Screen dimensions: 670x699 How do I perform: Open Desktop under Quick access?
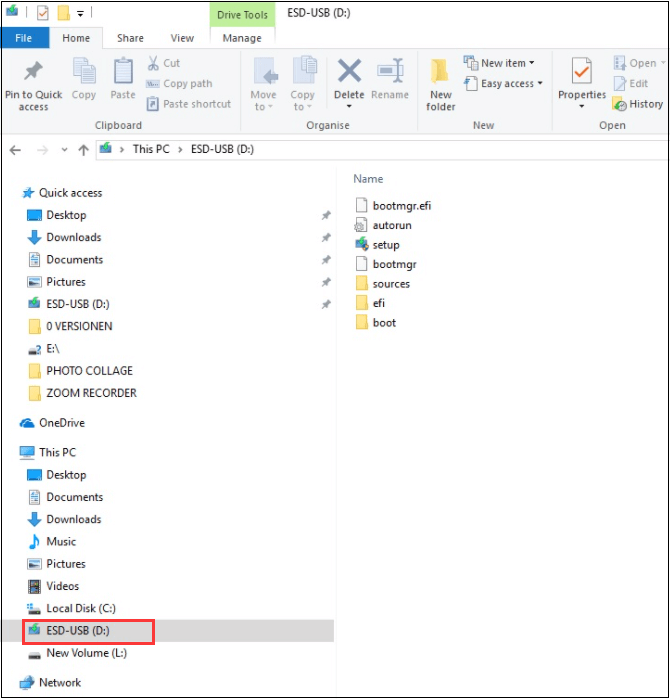coord(57,215)
